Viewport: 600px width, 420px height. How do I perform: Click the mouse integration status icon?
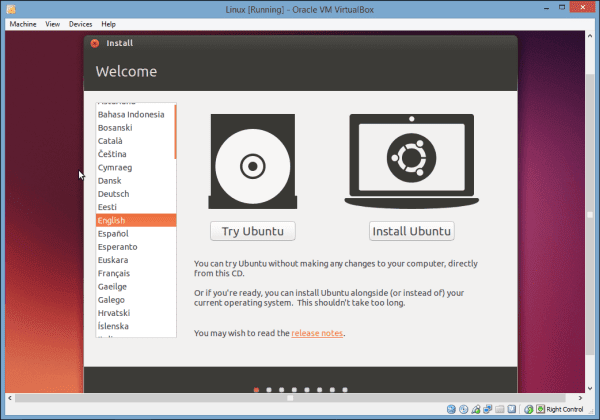[528, 409]
